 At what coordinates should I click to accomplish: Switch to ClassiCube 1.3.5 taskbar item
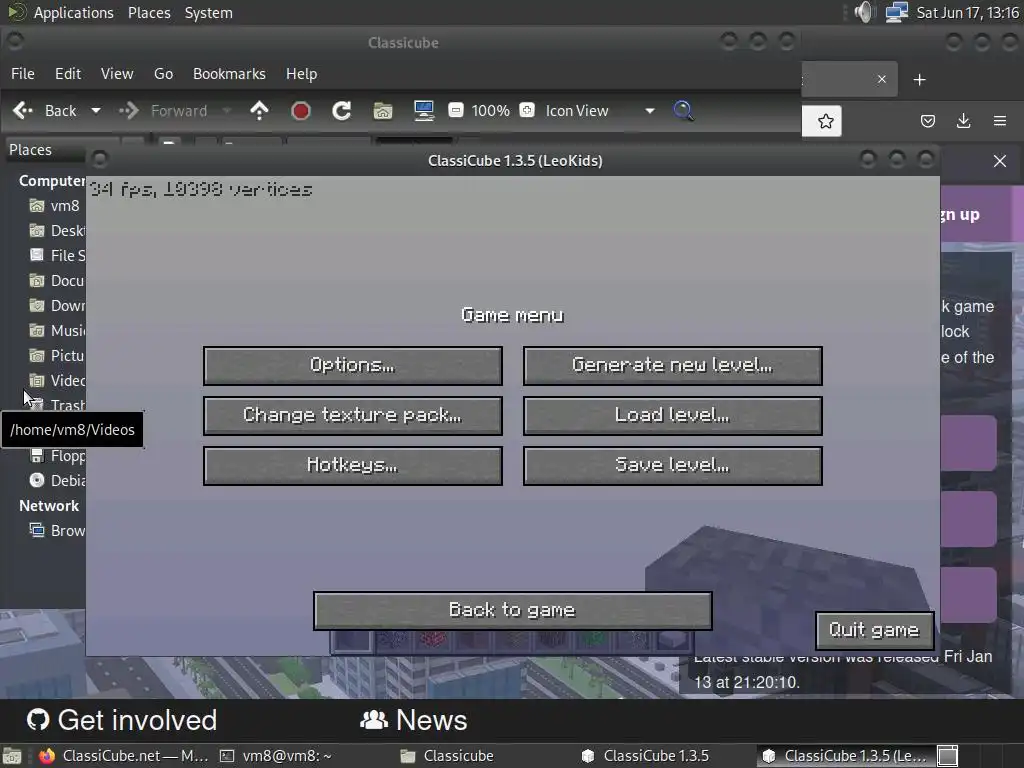[x=645, y=756]
